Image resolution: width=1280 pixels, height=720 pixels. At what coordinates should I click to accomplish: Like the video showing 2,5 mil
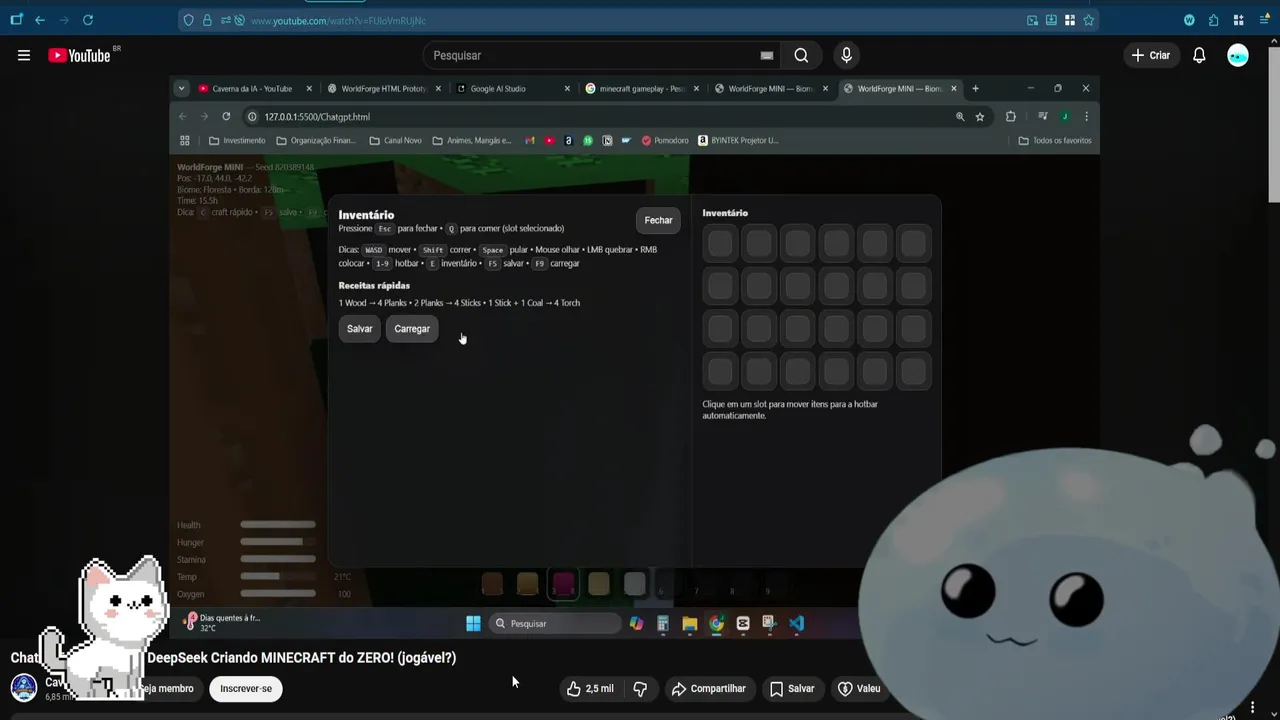click(590, 688)
